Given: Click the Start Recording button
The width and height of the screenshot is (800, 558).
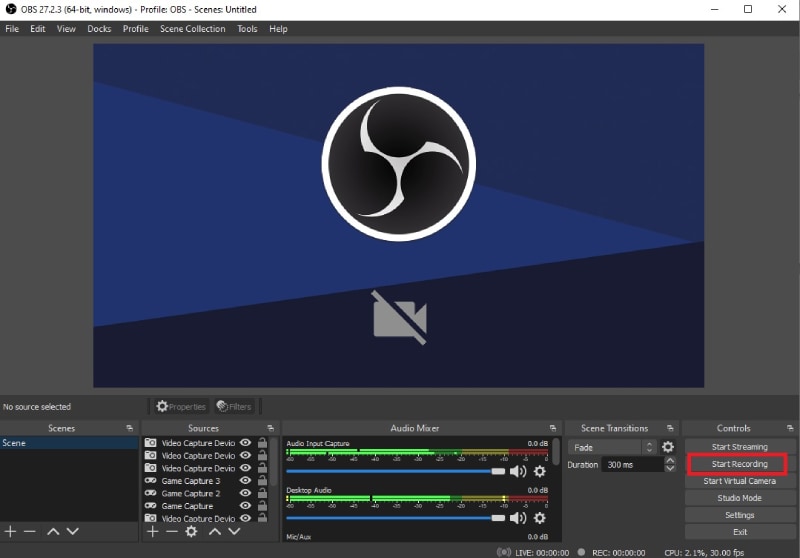Looking at the screenshot, I should (x=739, y=464).
